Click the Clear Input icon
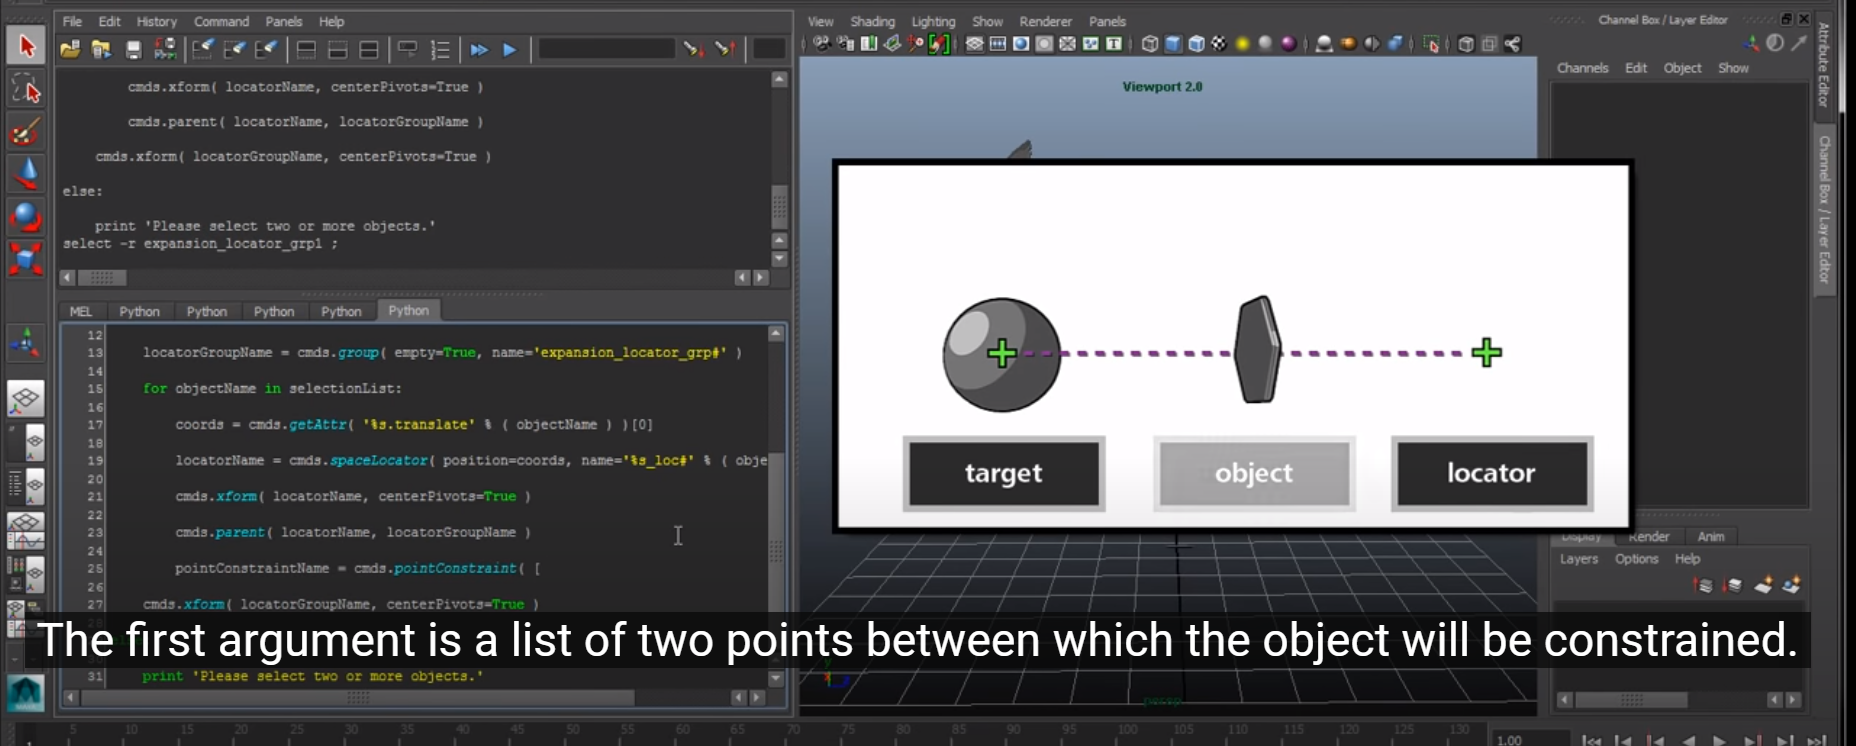 pos(235,49)
